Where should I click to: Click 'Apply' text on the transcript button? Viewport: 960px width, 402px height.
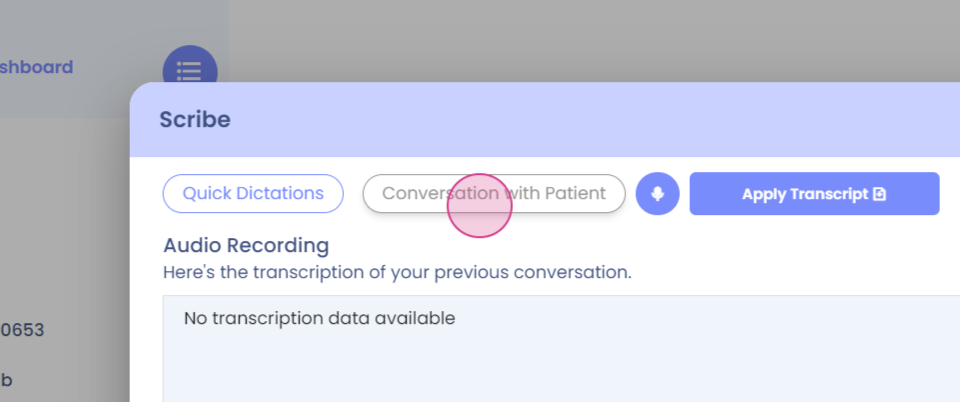click(x=764, y=194)
